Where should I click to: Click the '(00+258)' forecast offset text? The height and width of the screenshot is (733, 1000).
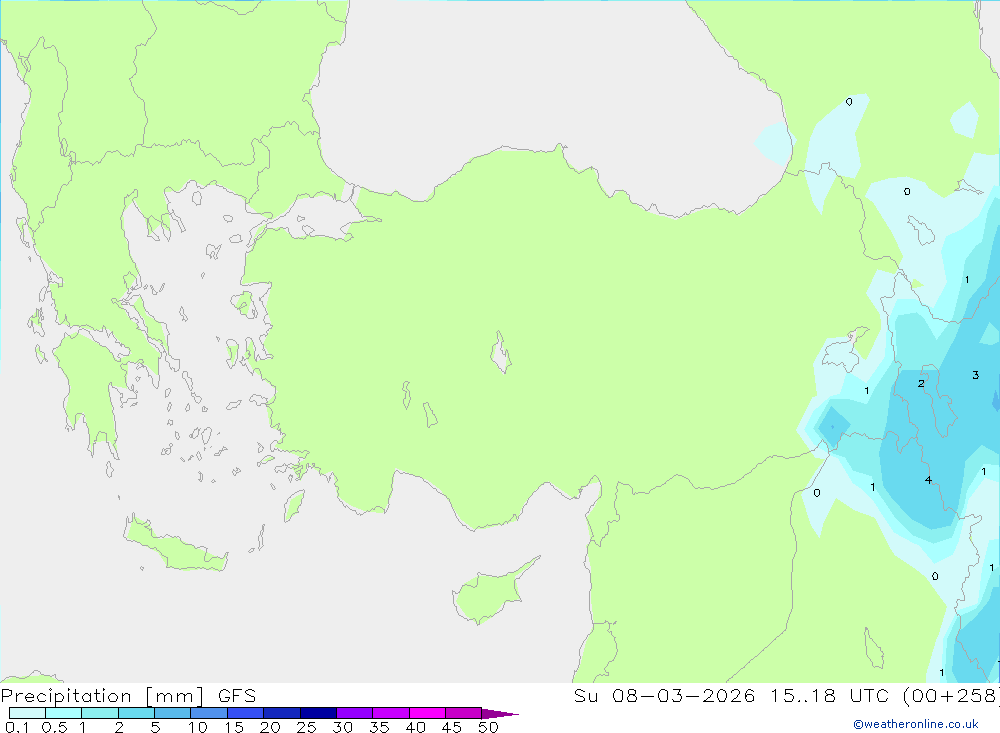951,695
